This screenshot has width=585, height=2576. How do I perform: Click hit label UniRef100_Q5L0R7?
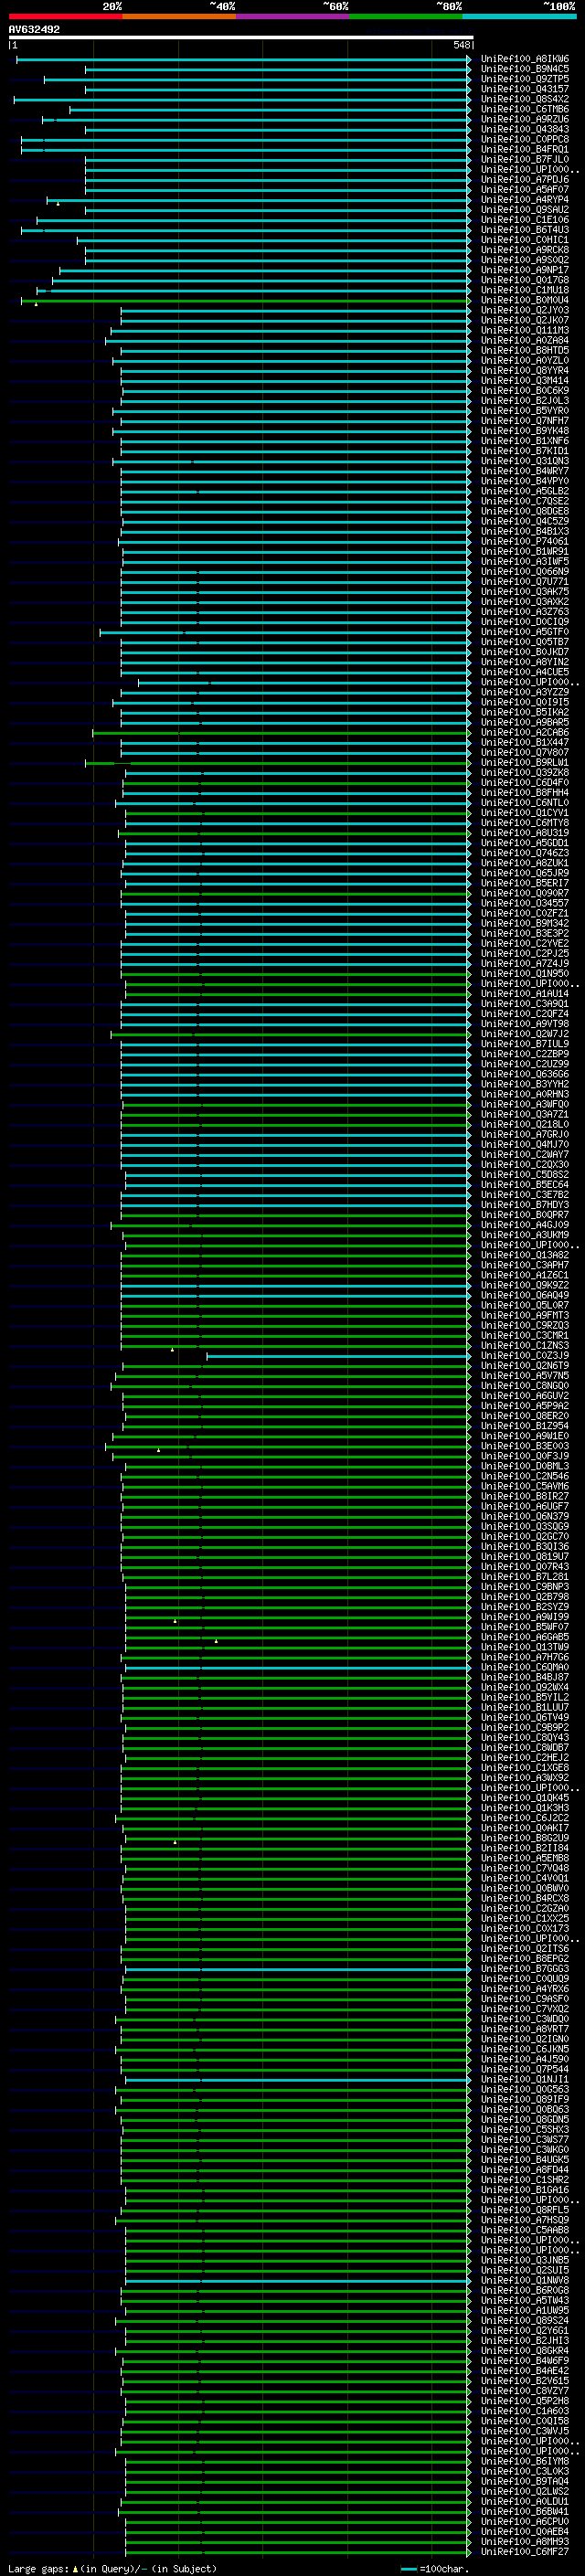click(525, 1305)
